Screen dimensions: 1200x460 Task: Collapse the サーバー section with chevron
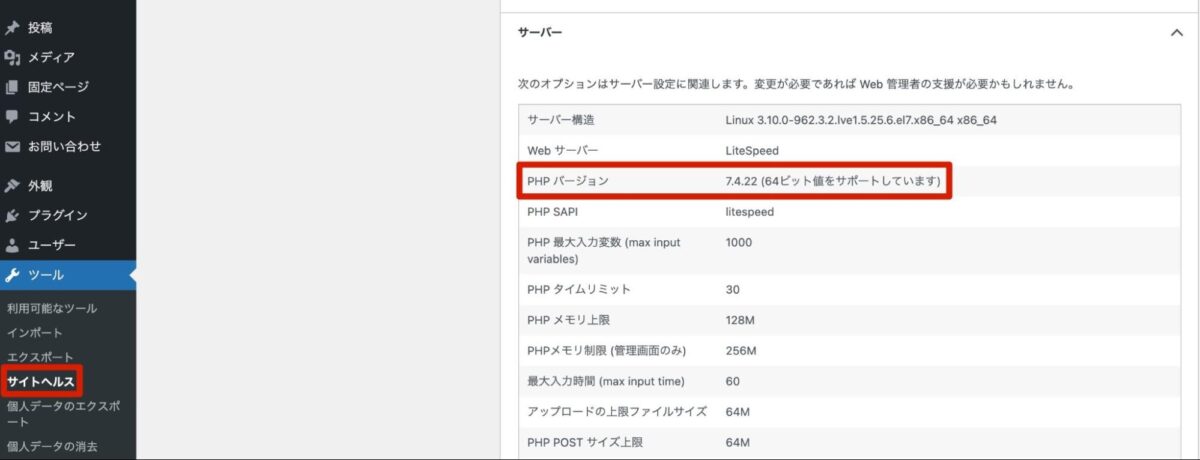[x=1176, y=33]
